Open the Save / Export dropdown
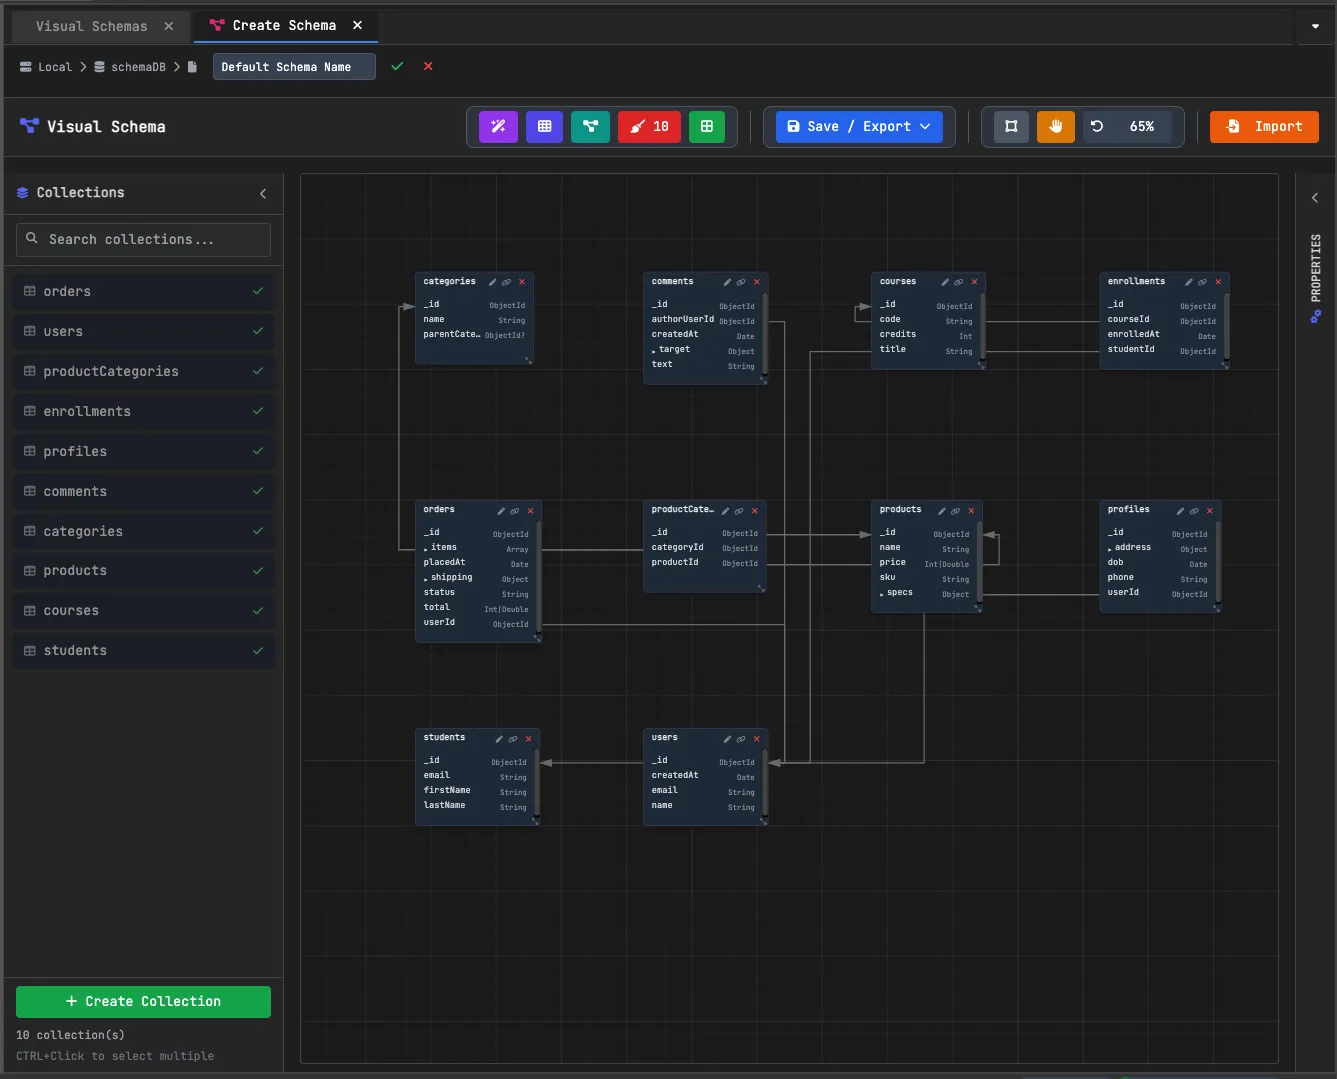The width and height of the screenshot is (1337, 1079). click(x=857, y=126)
